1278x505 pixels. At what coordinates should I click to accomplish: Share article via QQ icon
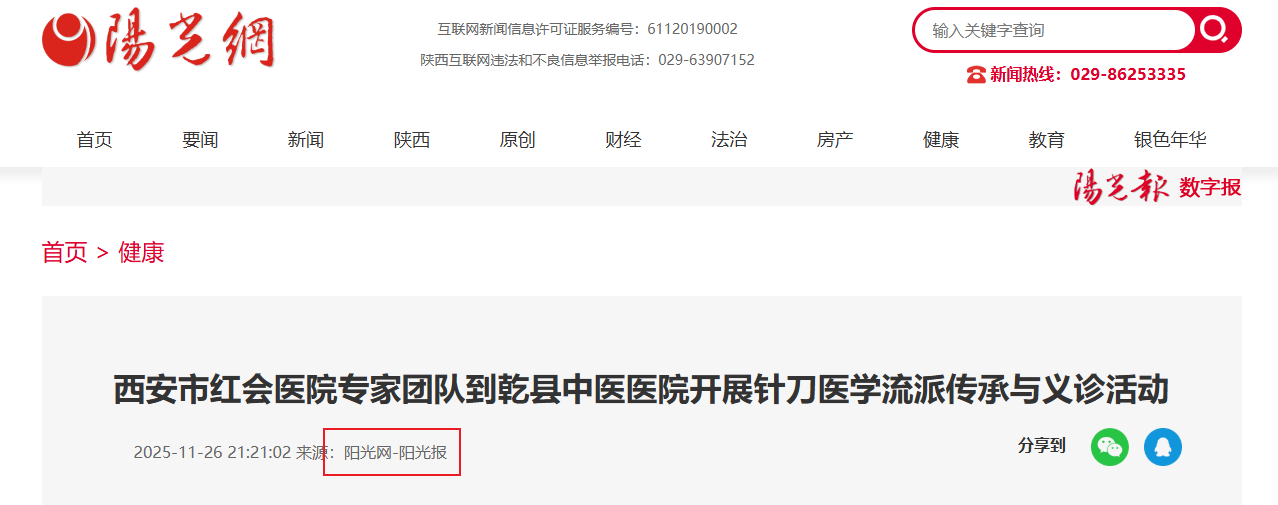[x=1163, y=446]
